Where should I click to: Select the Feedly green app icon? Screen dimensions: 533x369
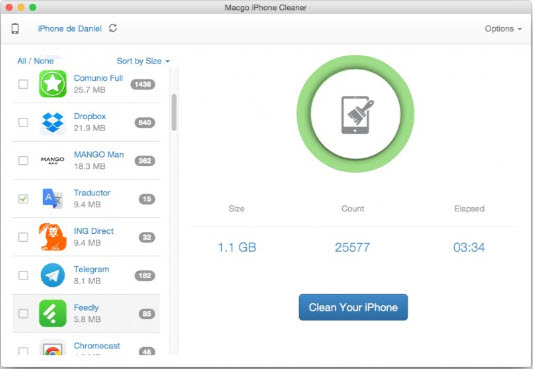[53, 313]
